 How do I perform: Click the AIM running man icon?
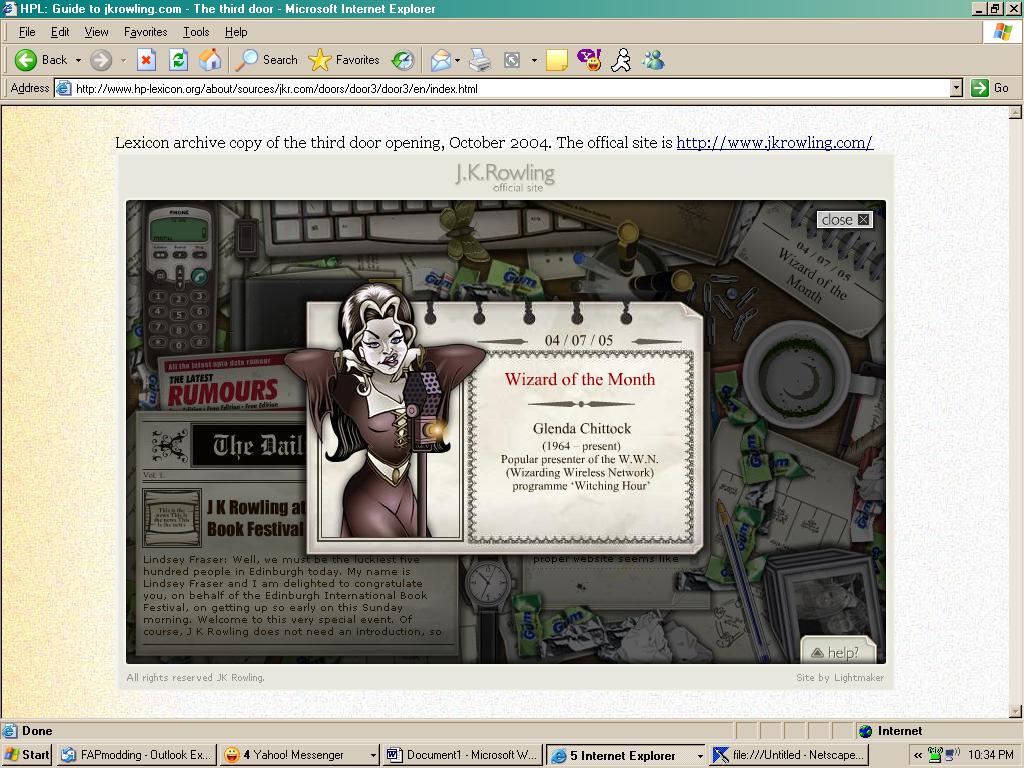[x=621, y=60]
